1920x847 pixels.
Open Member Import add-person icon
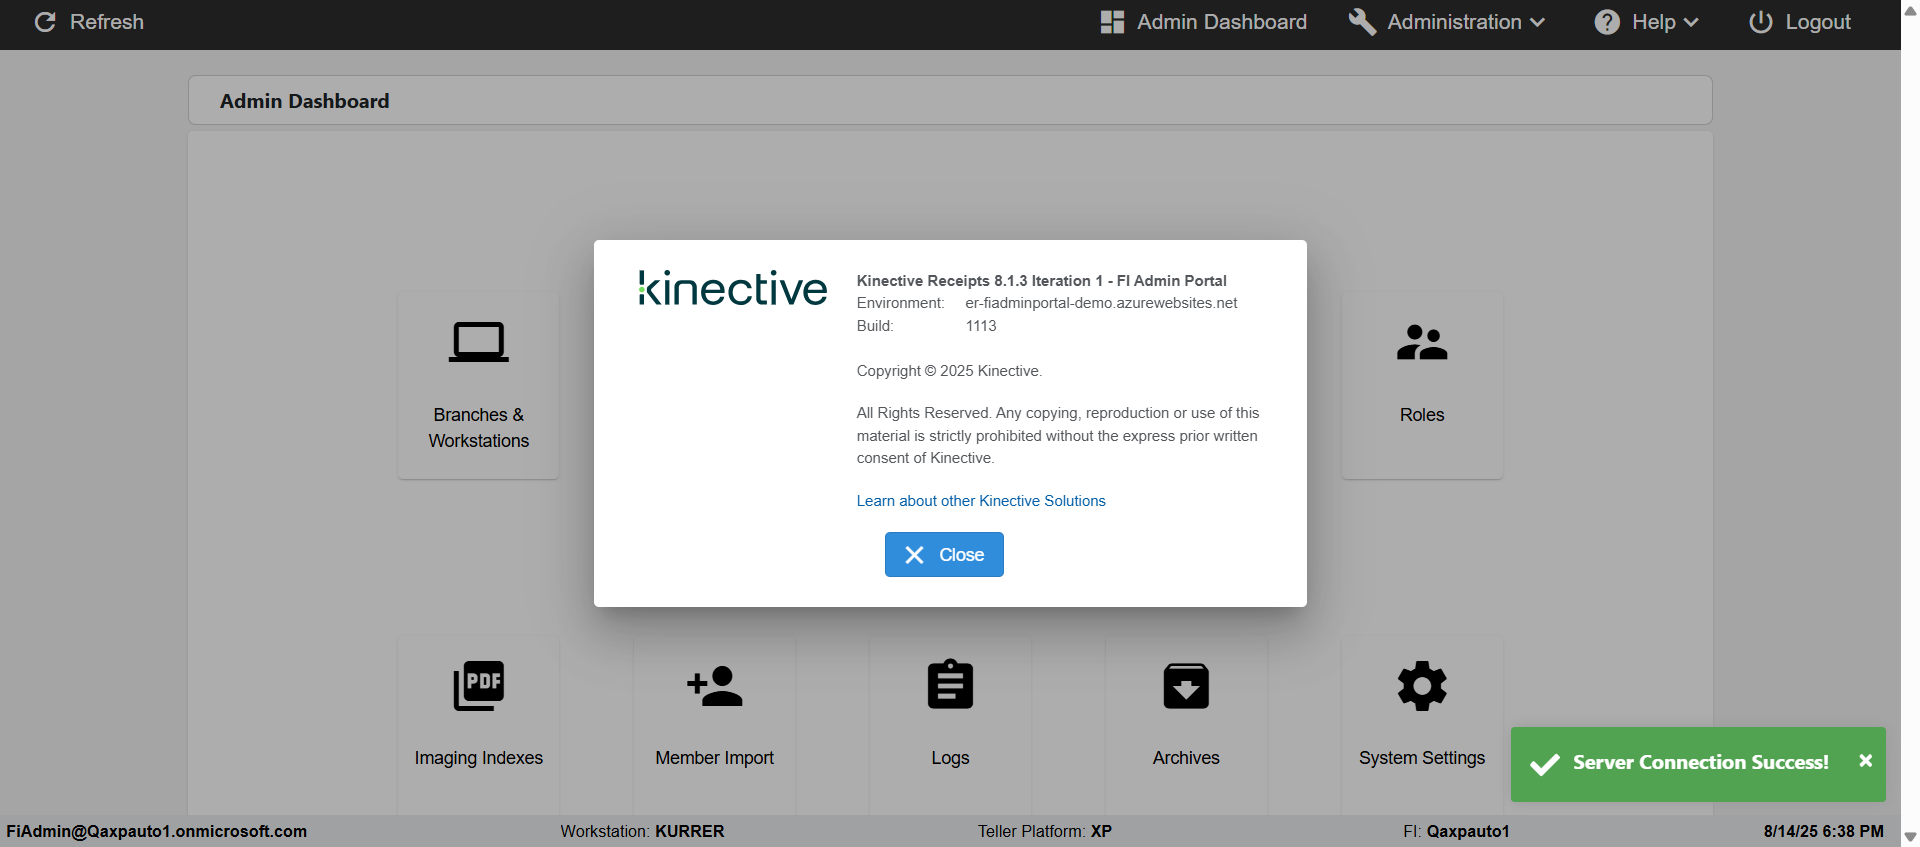[715, 686]
